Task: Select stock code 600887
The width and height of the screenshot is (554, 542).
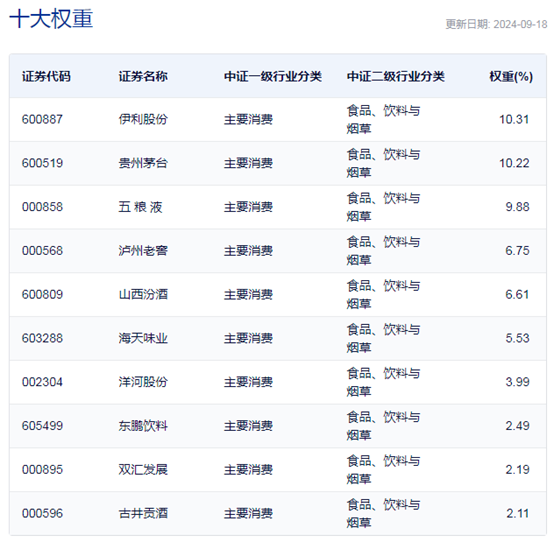Action: [x=42, y=119]
